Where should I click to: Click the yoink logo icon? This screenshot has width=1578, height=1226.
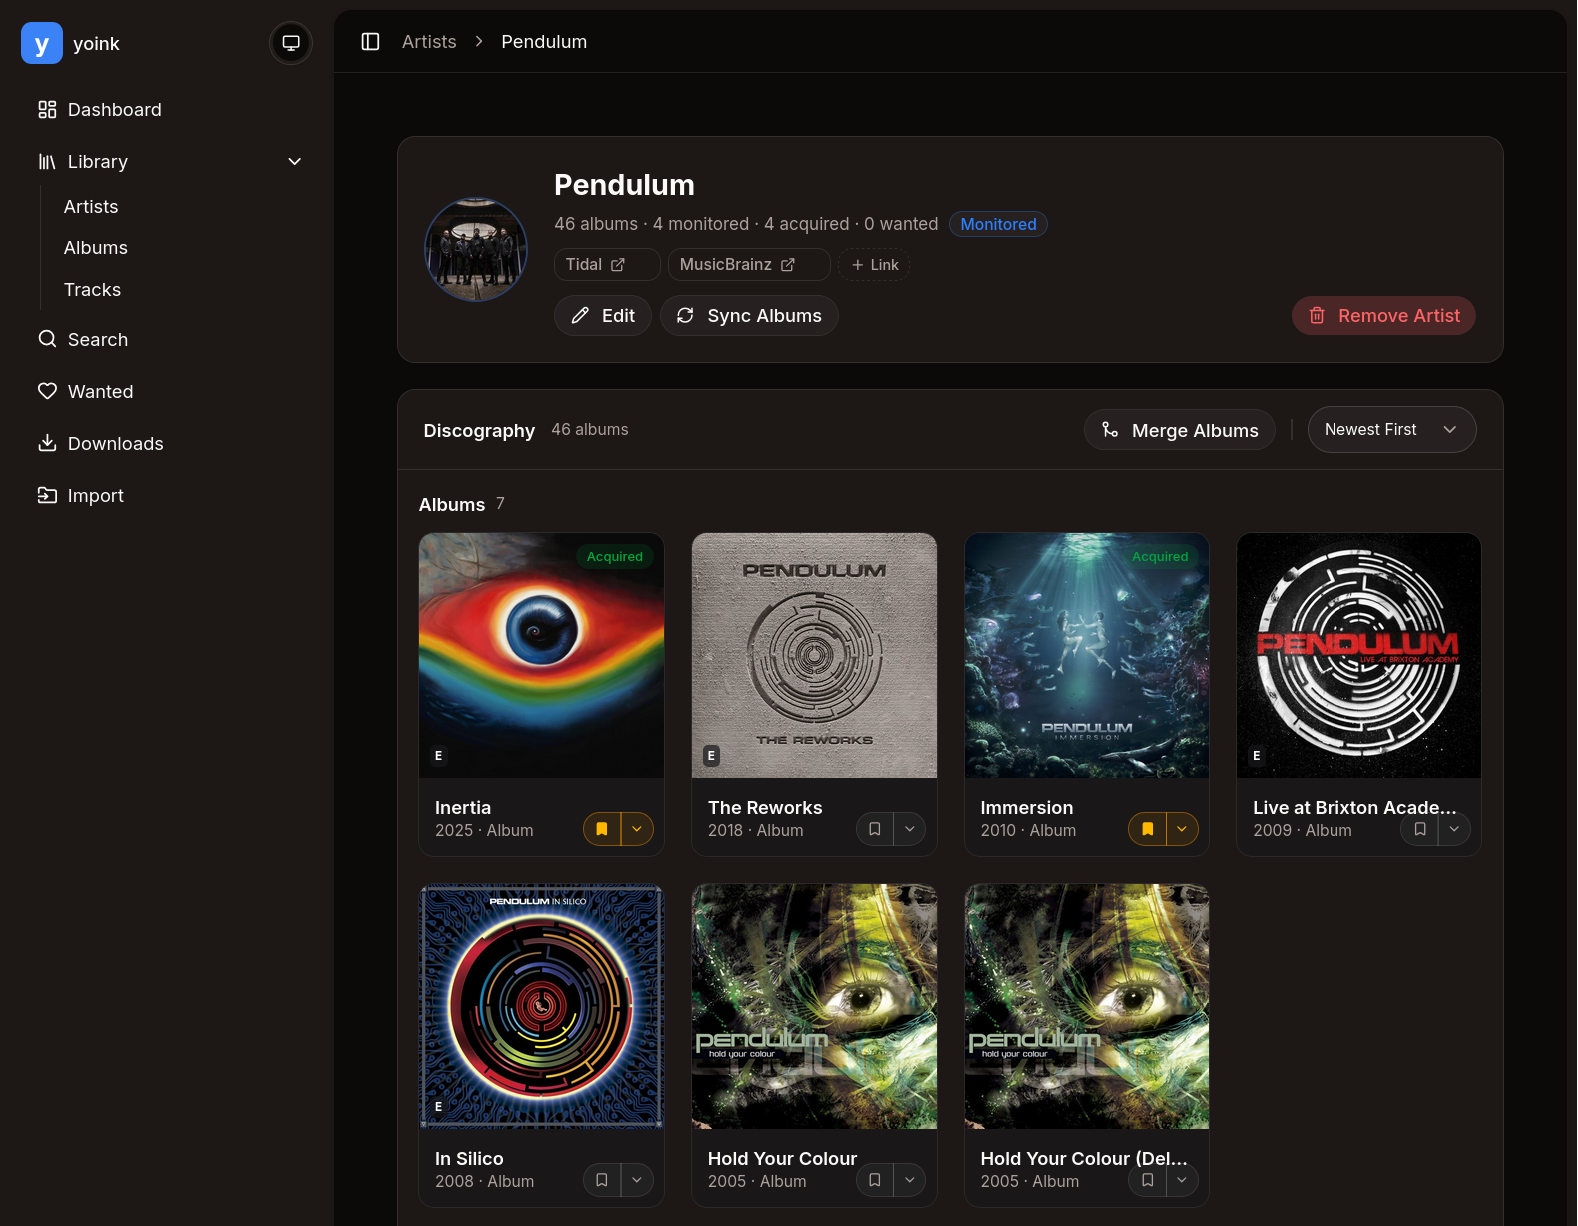point(42,43)
